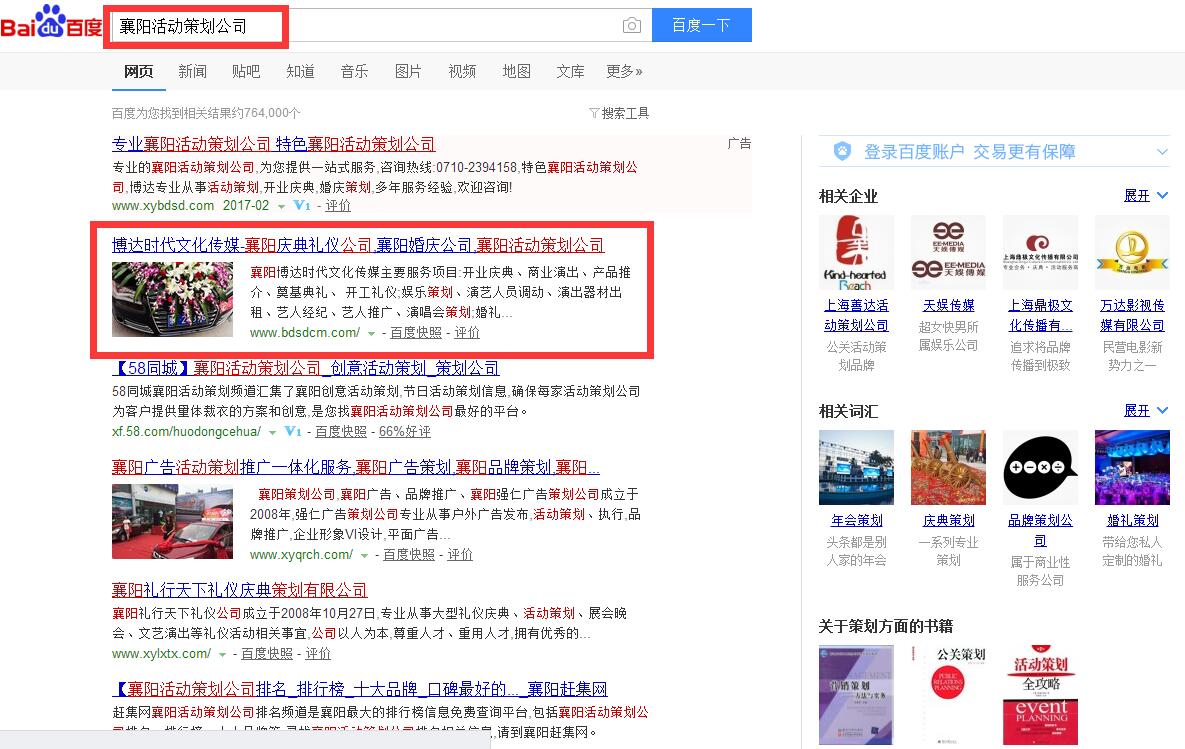Click 66%好评 rating link
The height and width of the screenshot is (749, 1185).
tap(404, 432)
